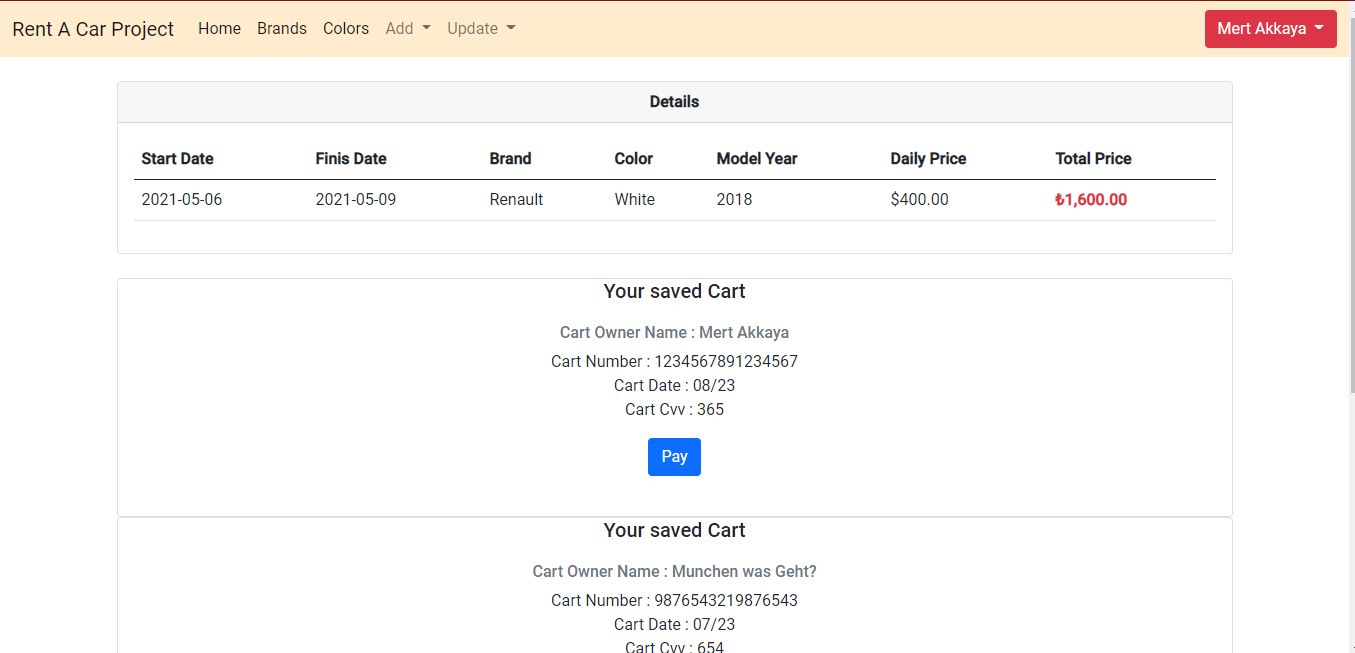Pay with Mert Akkaya's saved cart
This screenshot has width=1355, height=653.
pyautogui.click(x=674, y=457)
